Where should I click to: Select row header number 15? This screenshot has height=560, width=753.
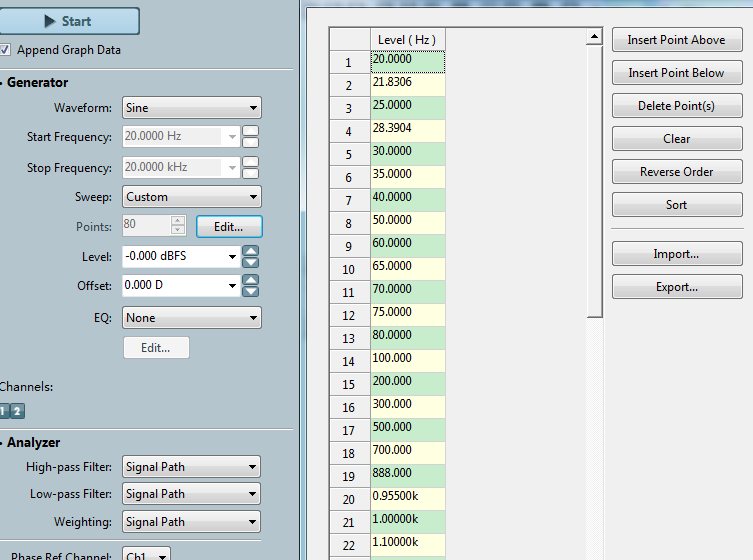350,384
